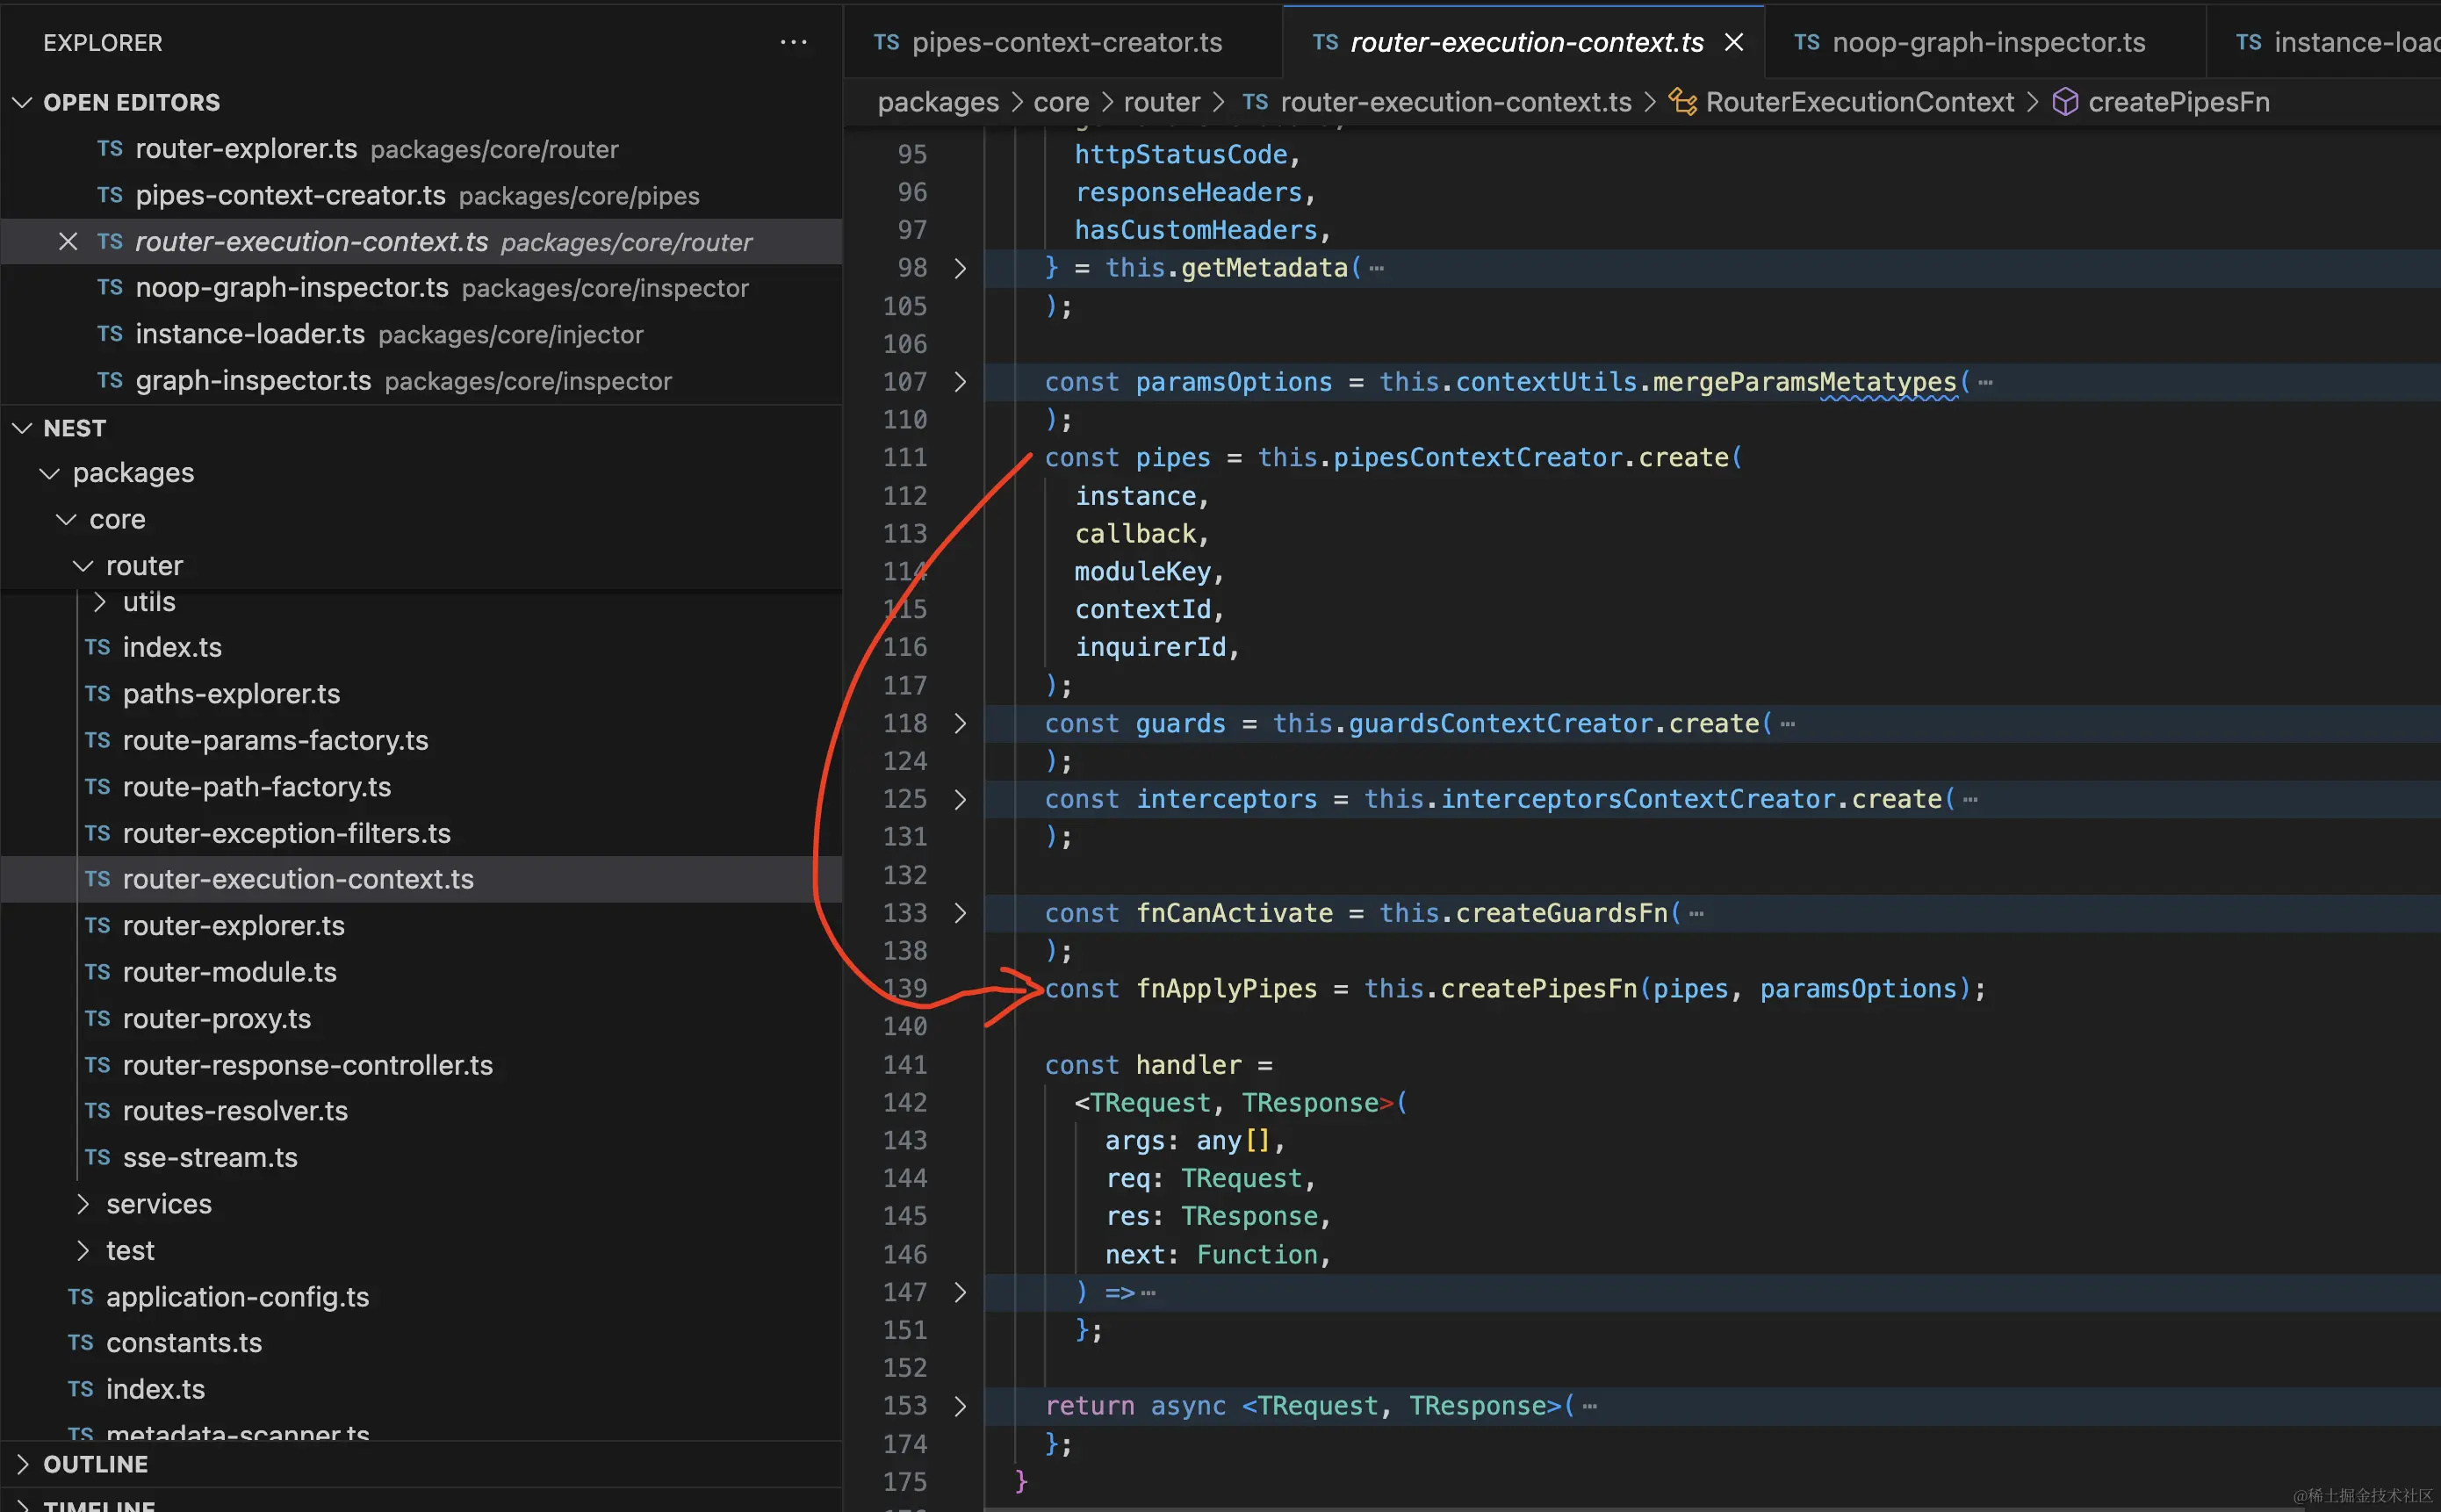Viewport: 2441px width, 1512px height.
Task: Click TS icon beside sse-stream.ts
Action: [x=97, y=1157]
